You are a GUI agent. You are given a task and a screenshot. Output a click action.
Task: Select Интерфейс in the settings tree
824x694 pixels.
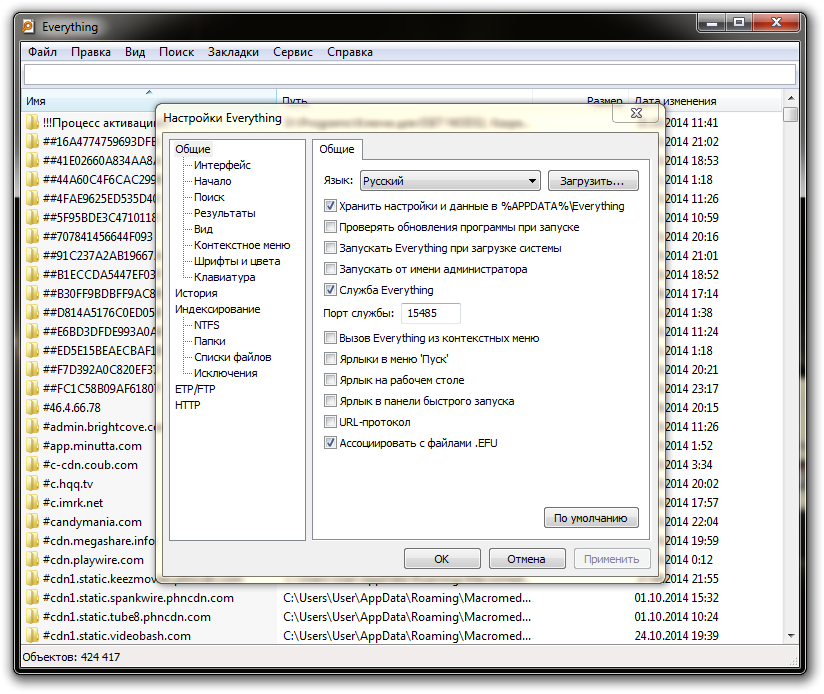pos(222,165)
